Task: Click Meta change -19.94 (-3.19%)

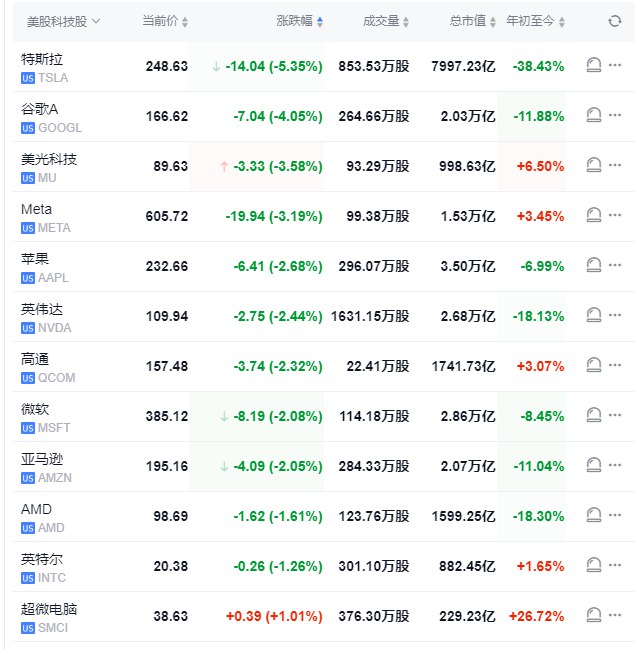Action: coord(274,216)
